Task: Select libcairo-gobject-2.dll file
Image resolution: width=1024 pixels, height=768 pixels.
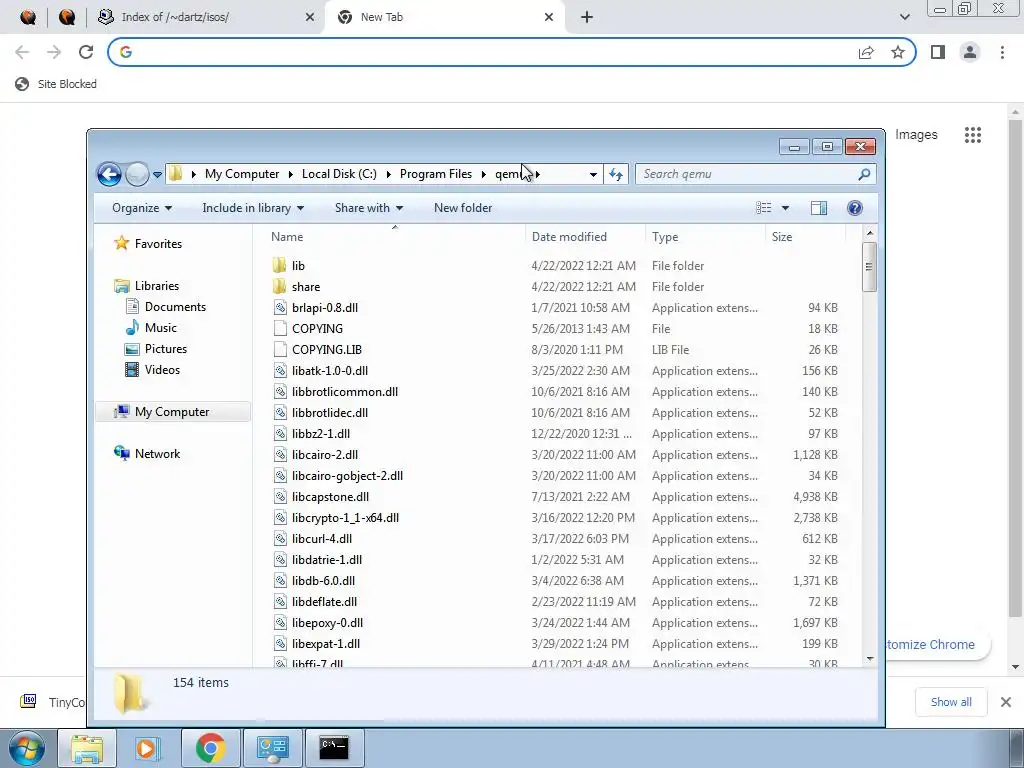Action: (x=347, y=475)
